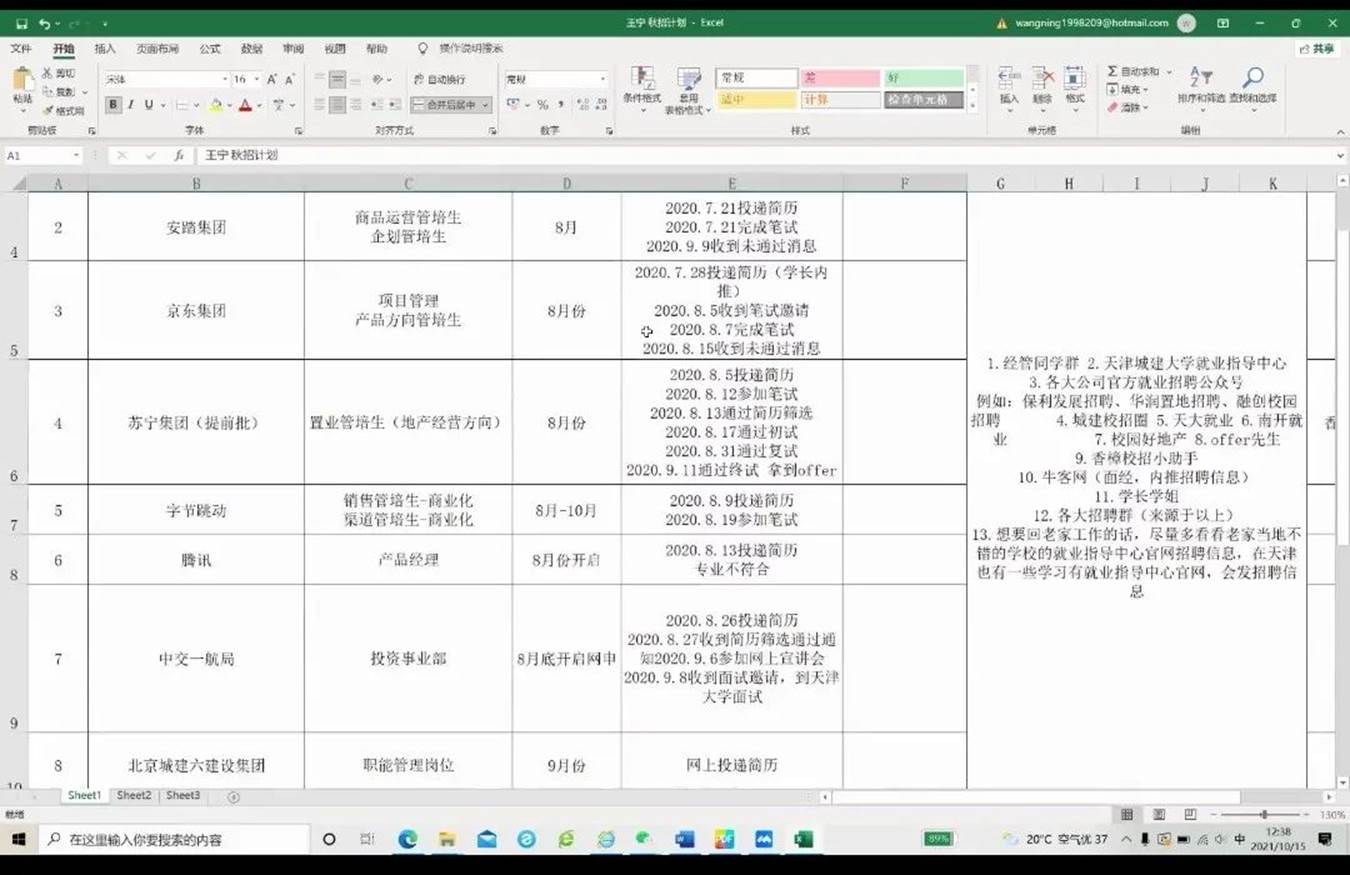
Task: Open Format as Table (套用表格格式)
Action: 688,91
